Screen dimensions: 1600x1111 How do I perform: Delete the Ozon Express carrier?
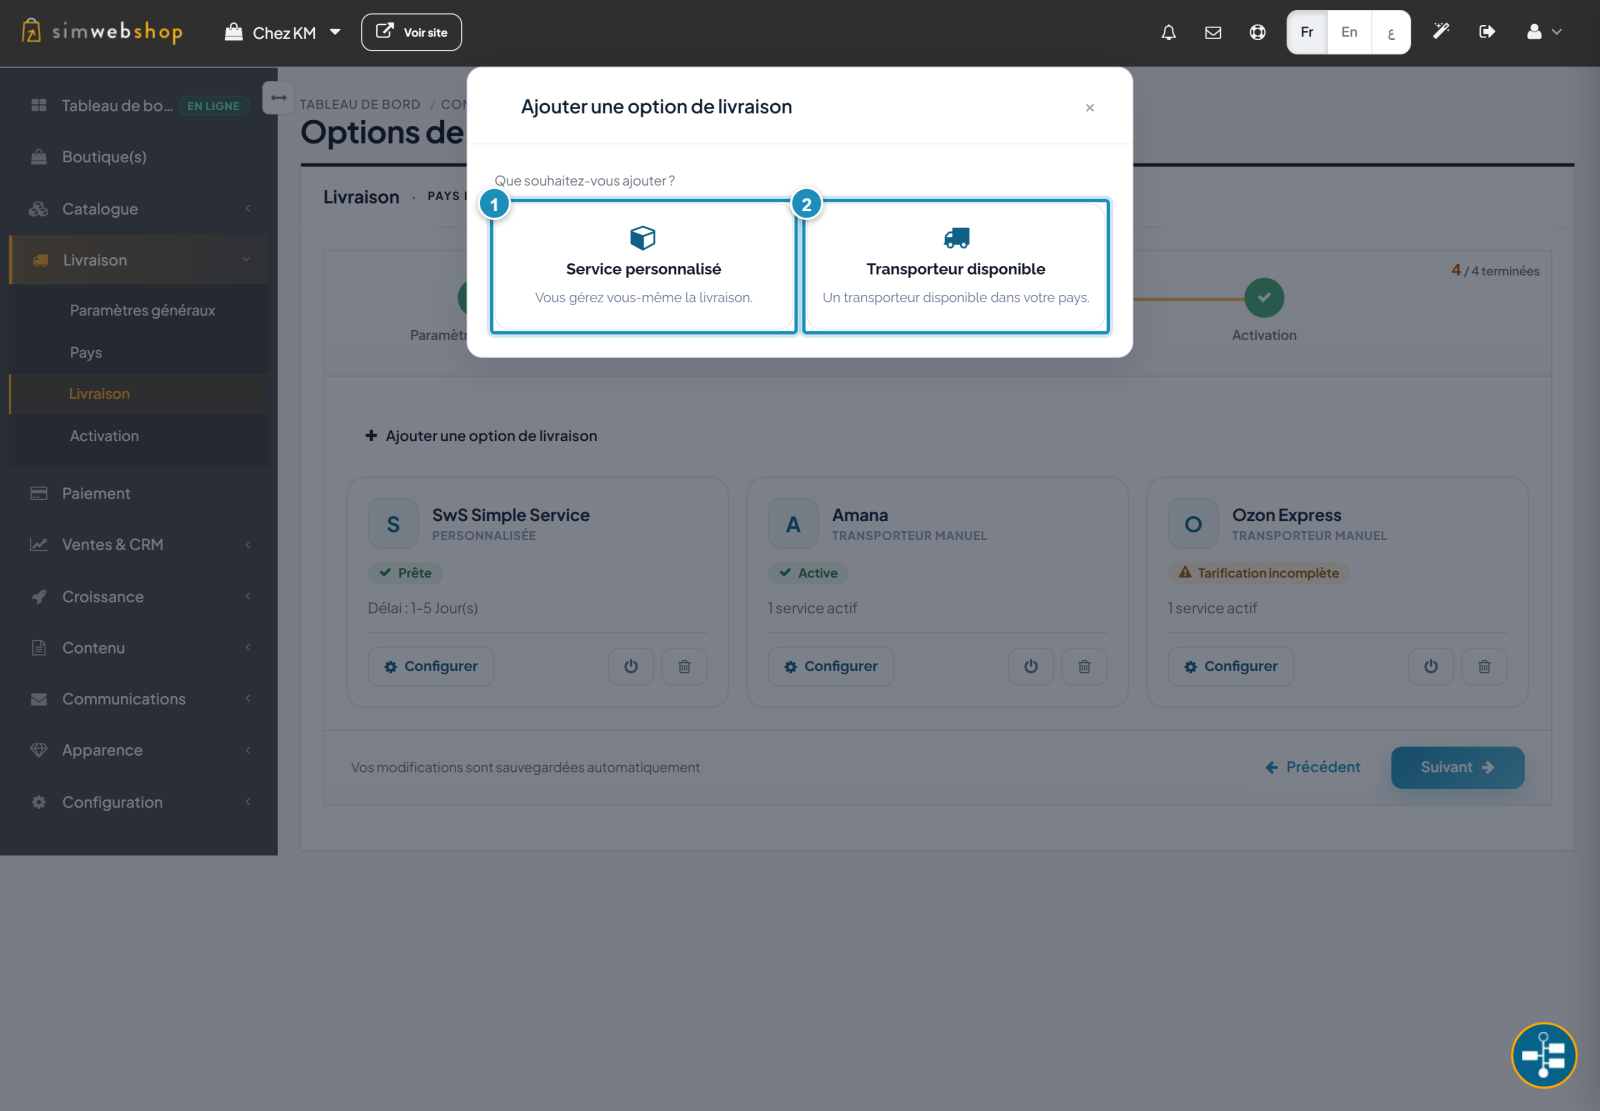coord(1485,666)
